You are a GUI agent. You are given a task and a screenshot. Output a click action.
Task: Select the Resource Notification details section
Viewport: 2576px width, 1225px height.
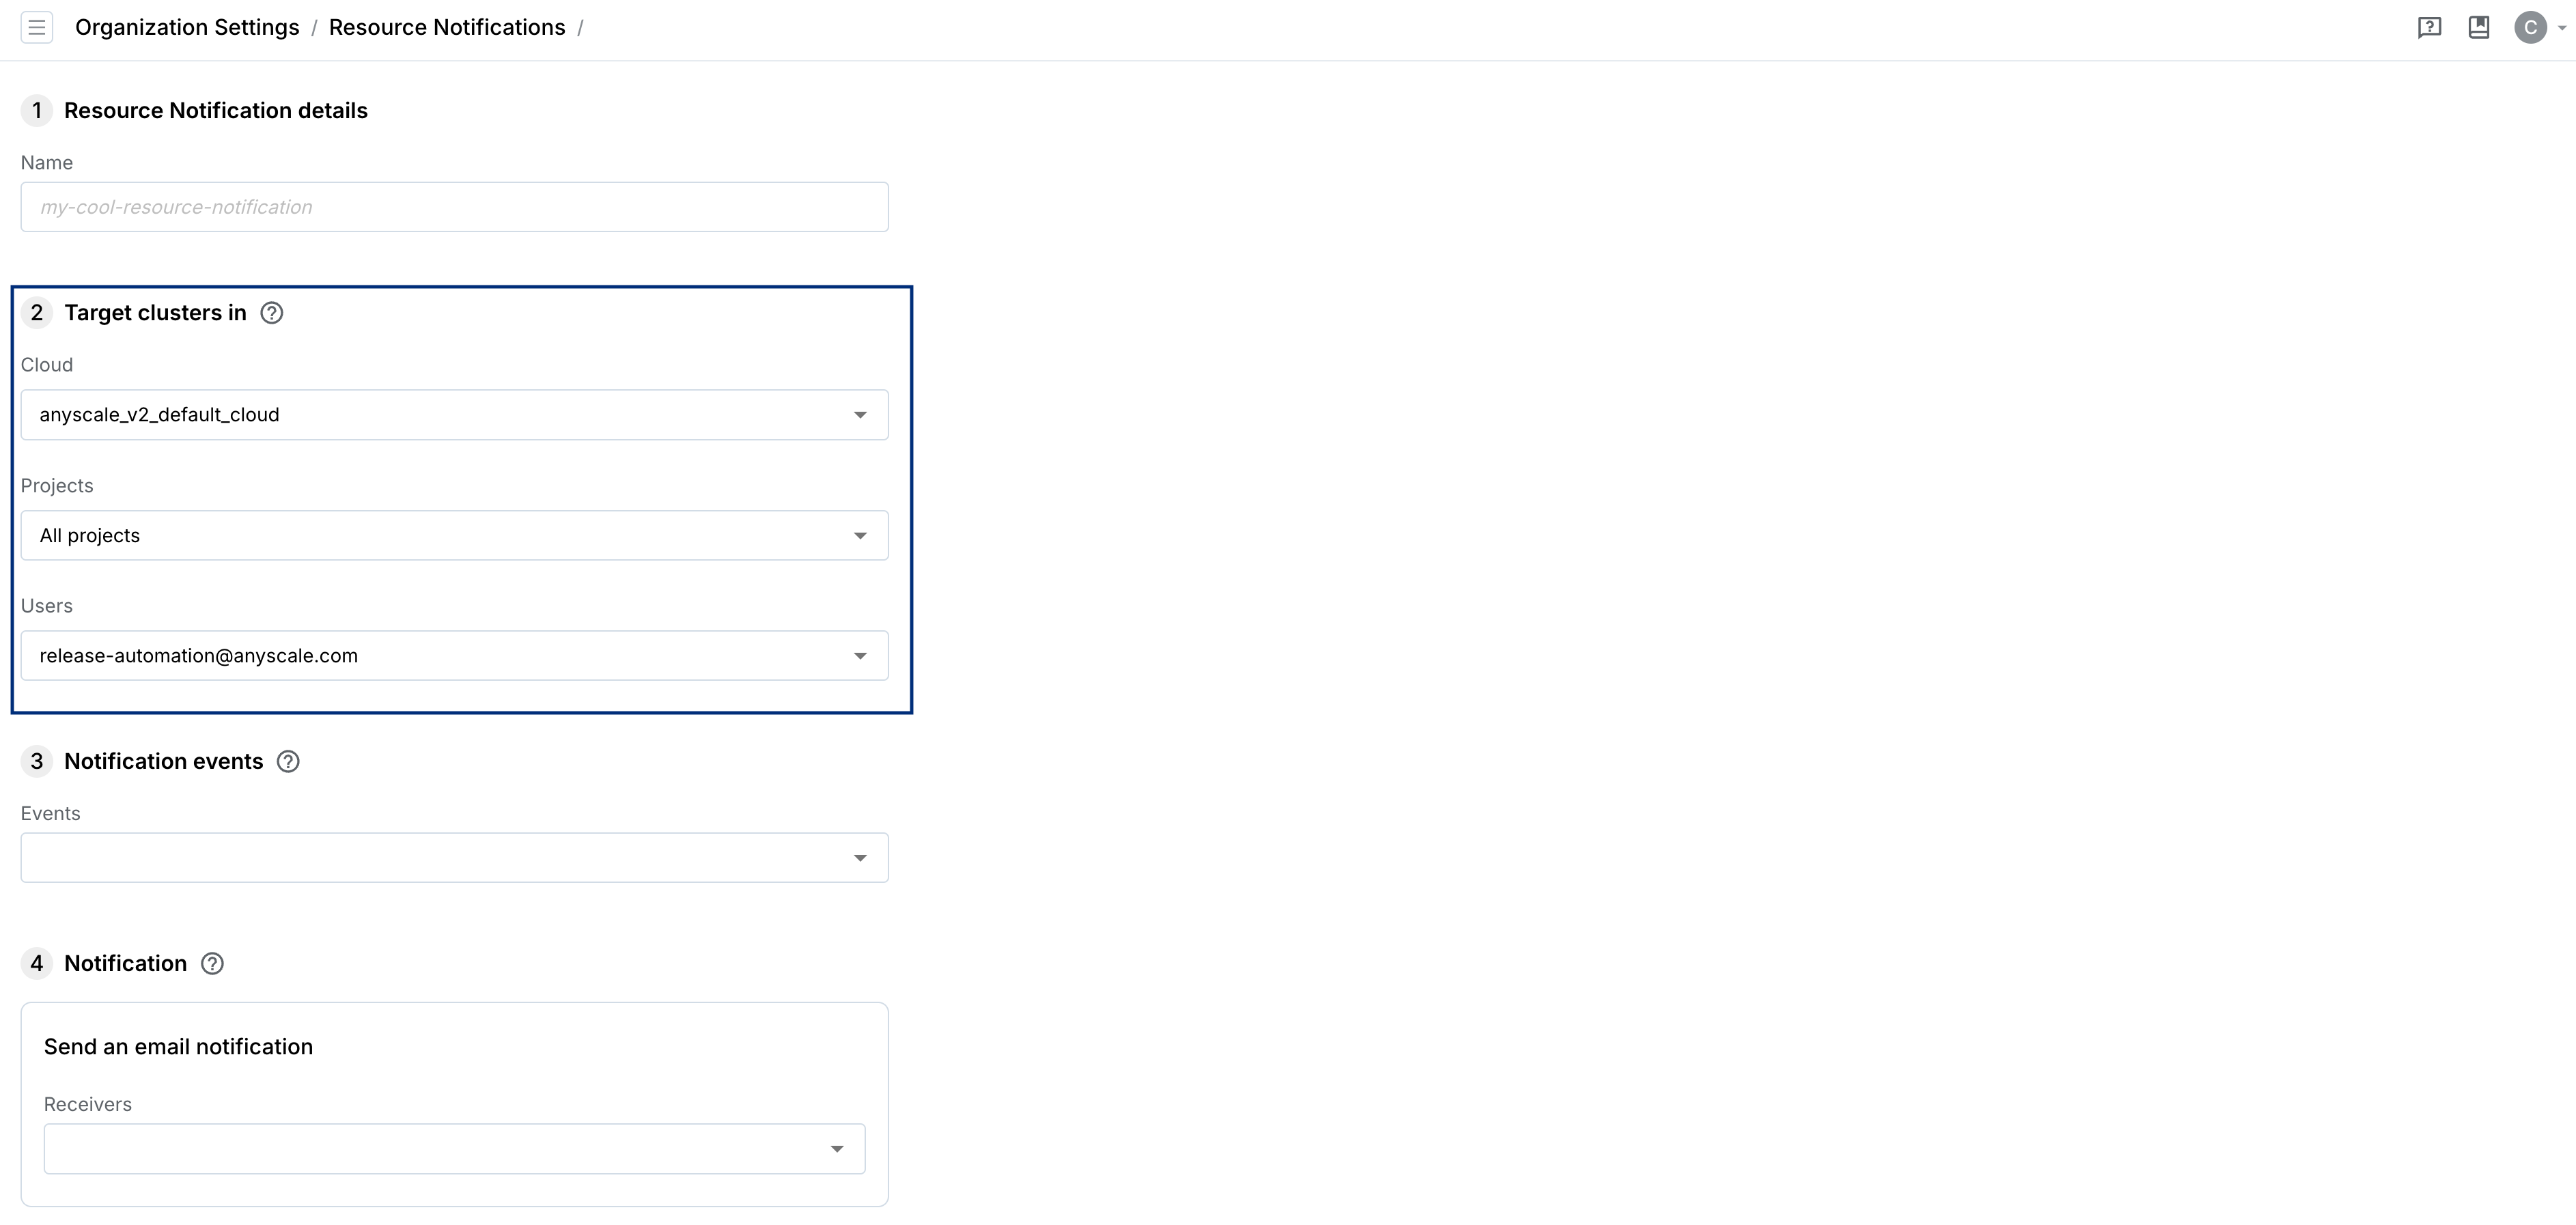pyautogui.click(x=215, y=110)
